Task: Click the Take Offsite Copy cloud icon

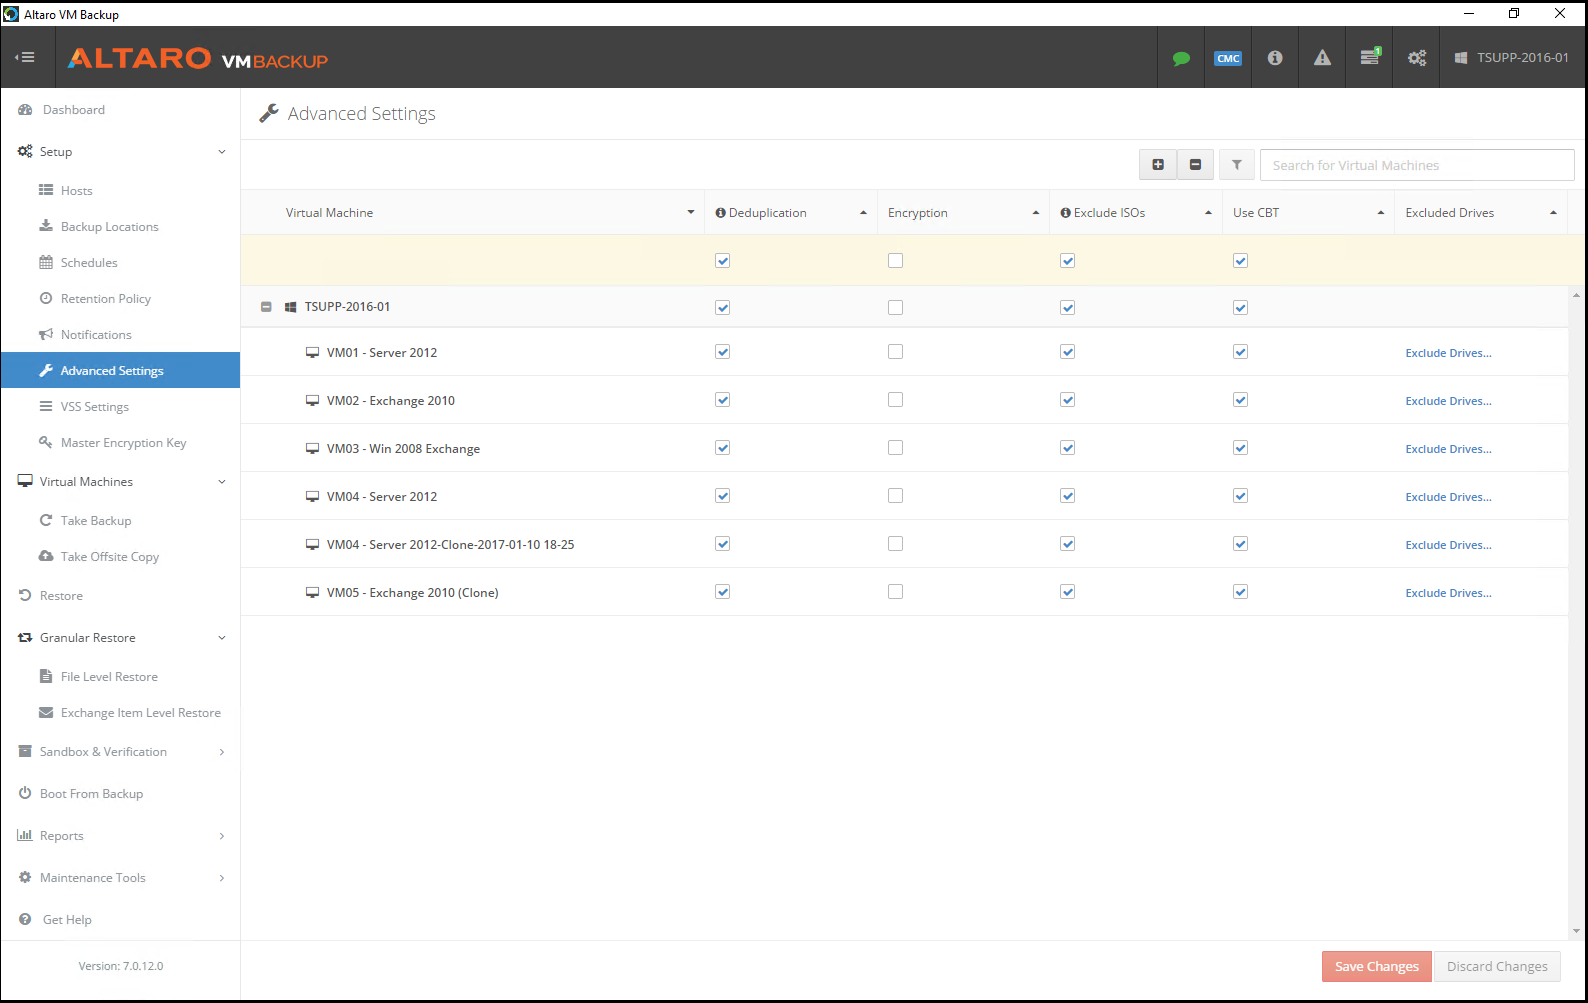Action: coord(46,556)
